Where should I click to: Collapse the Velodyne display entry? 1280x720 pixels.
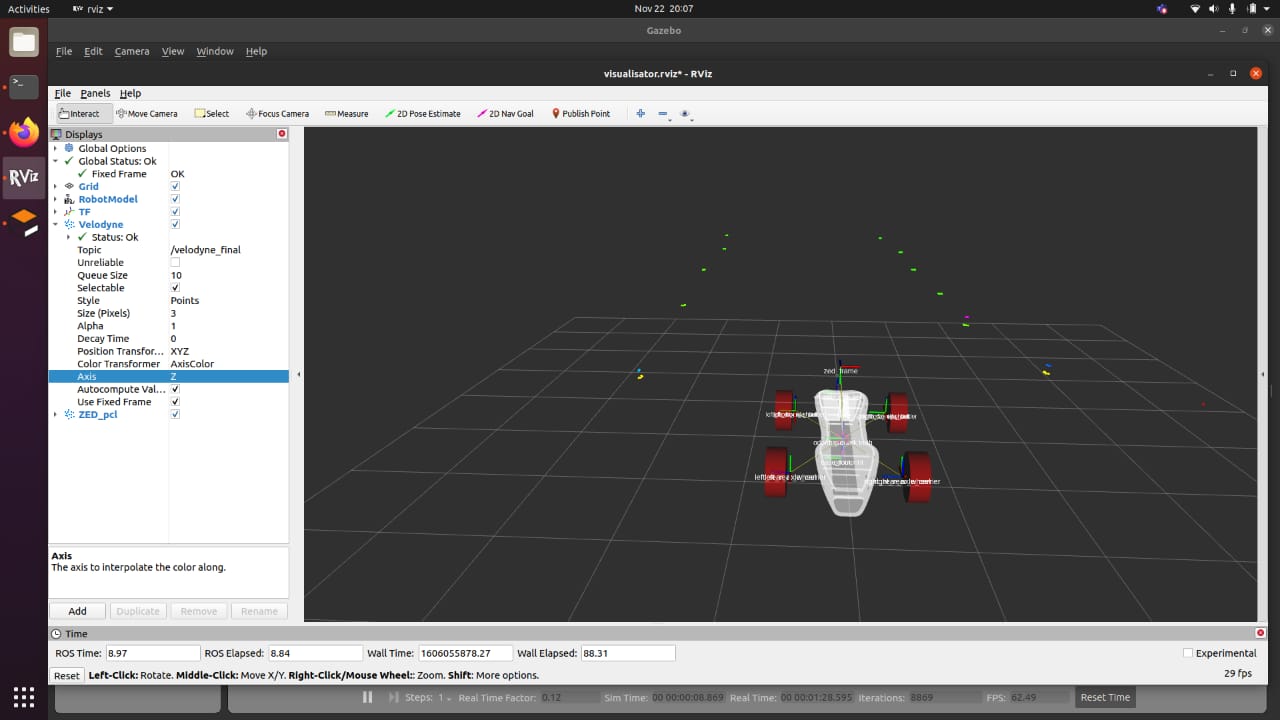56,224
